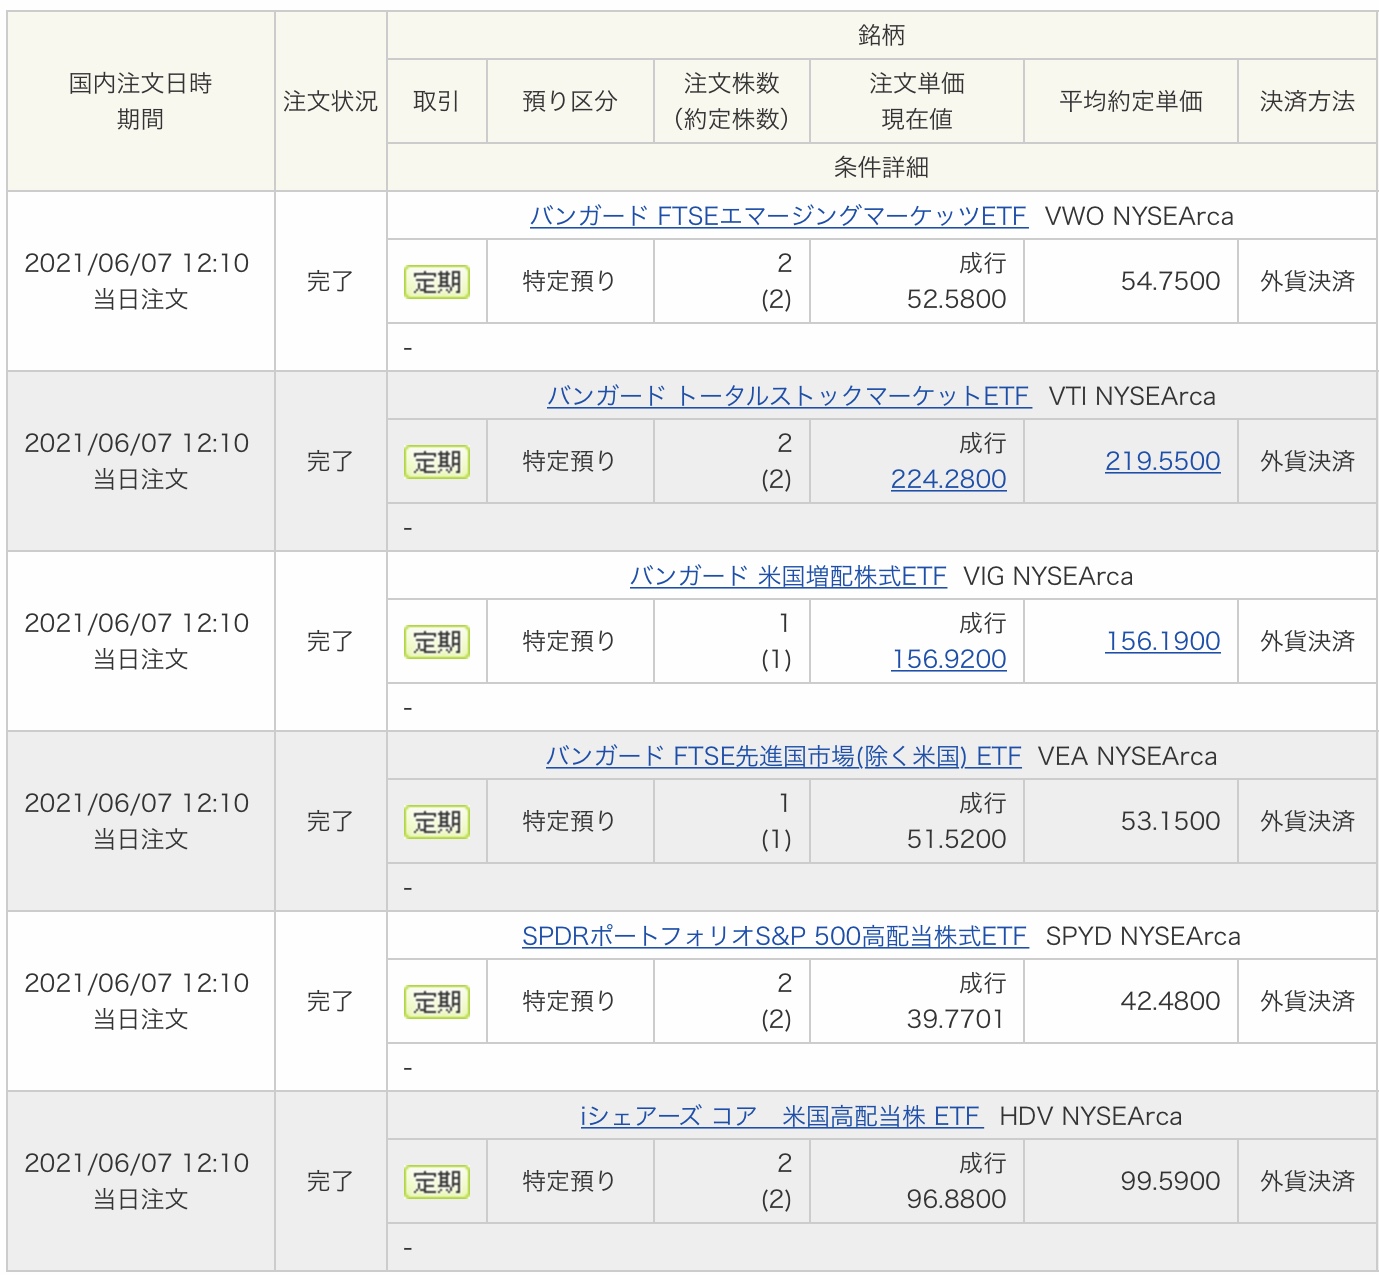Select the 銘柄 header cell
1379x1275 pixels.
pyautogui.click(x=882, y=35)
